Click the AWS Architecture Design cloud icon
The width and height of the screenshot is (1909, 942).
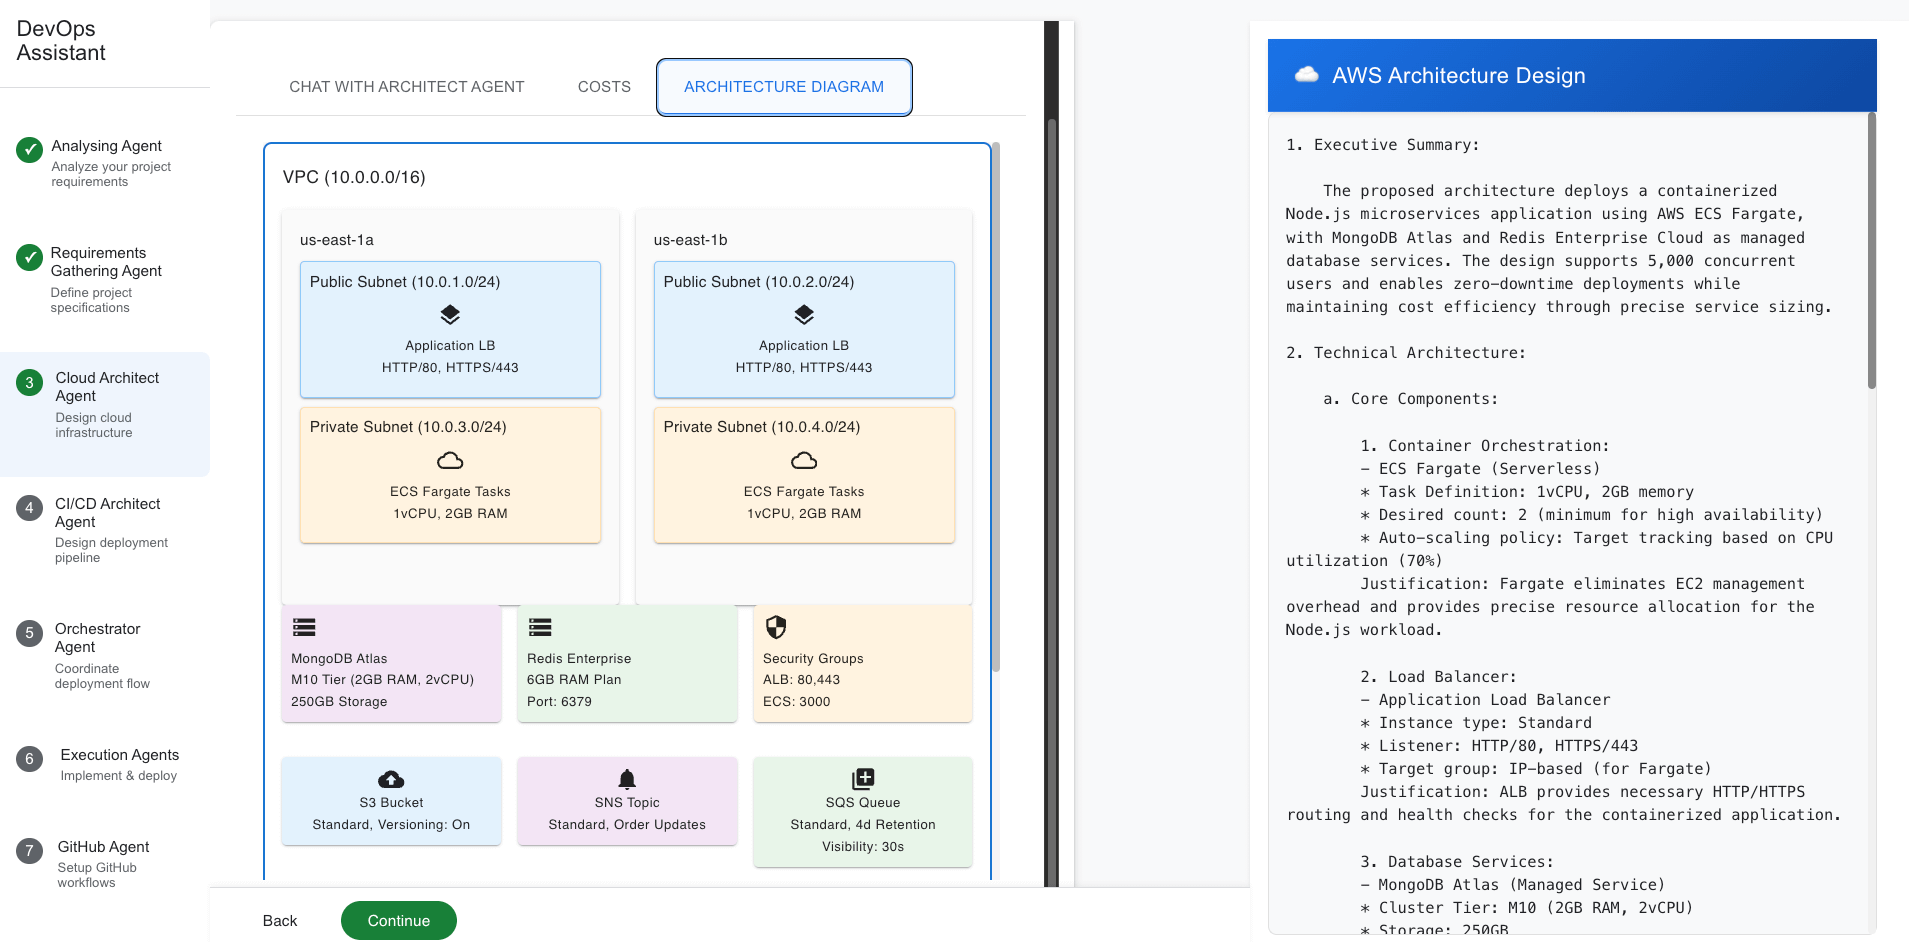[1306, 74]
